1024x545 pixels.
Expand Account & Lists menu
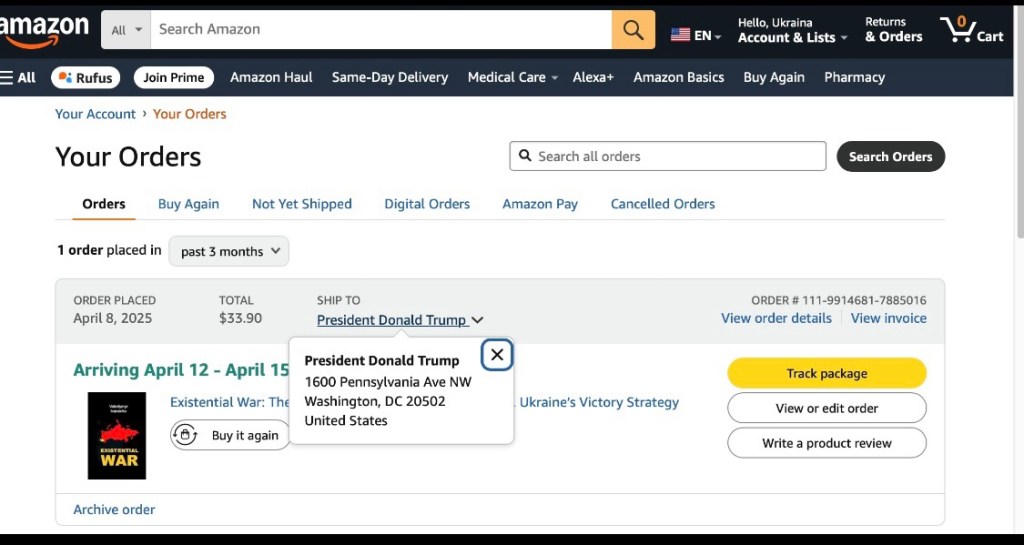tap(792, 38)
